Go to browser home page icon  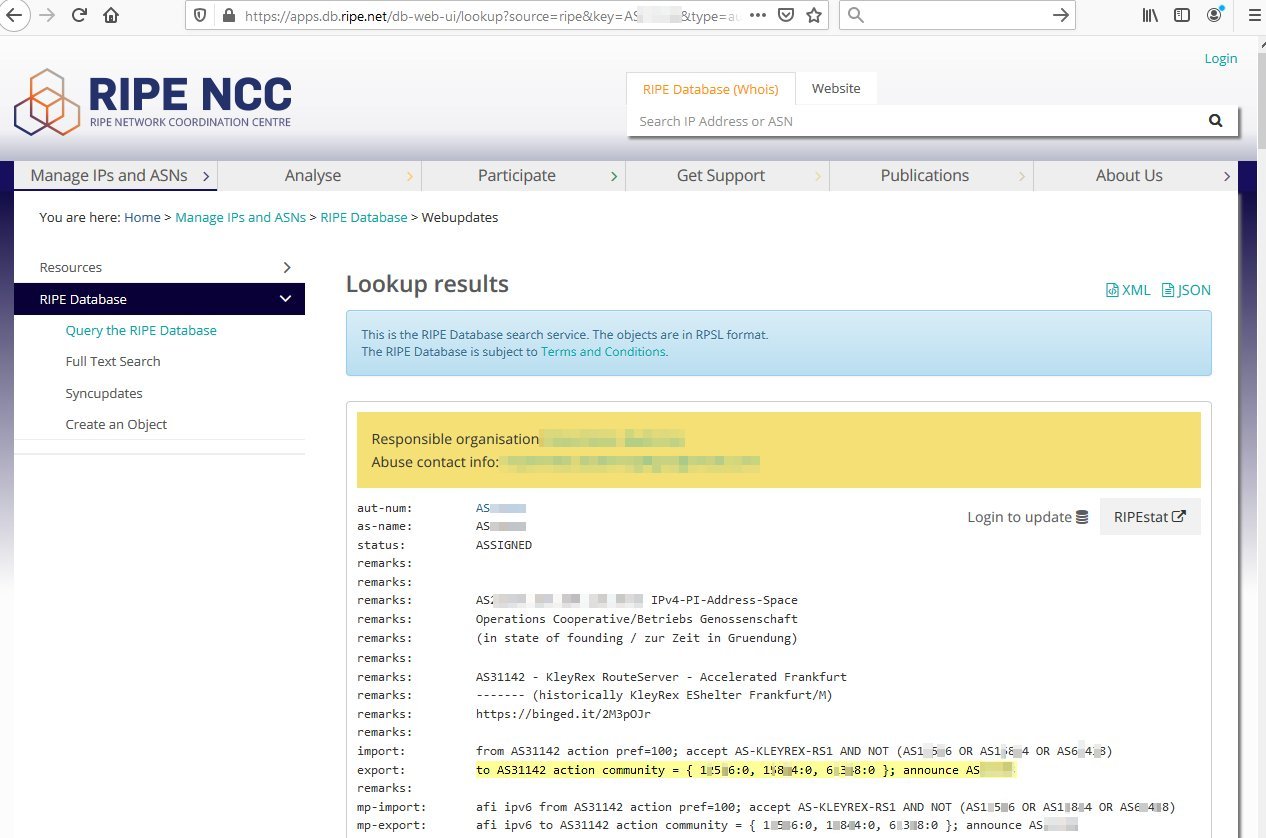click(x=111, y=15)
